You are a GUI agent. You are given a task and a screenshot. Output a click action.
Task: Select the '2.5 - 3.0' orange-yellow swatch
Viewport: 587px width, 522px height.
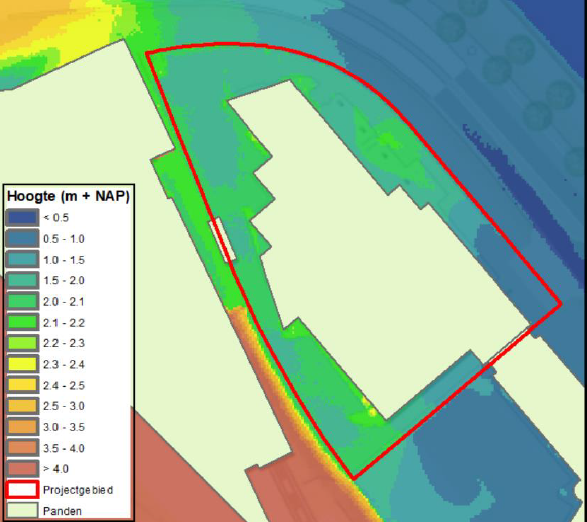click(x=22, y=406)
